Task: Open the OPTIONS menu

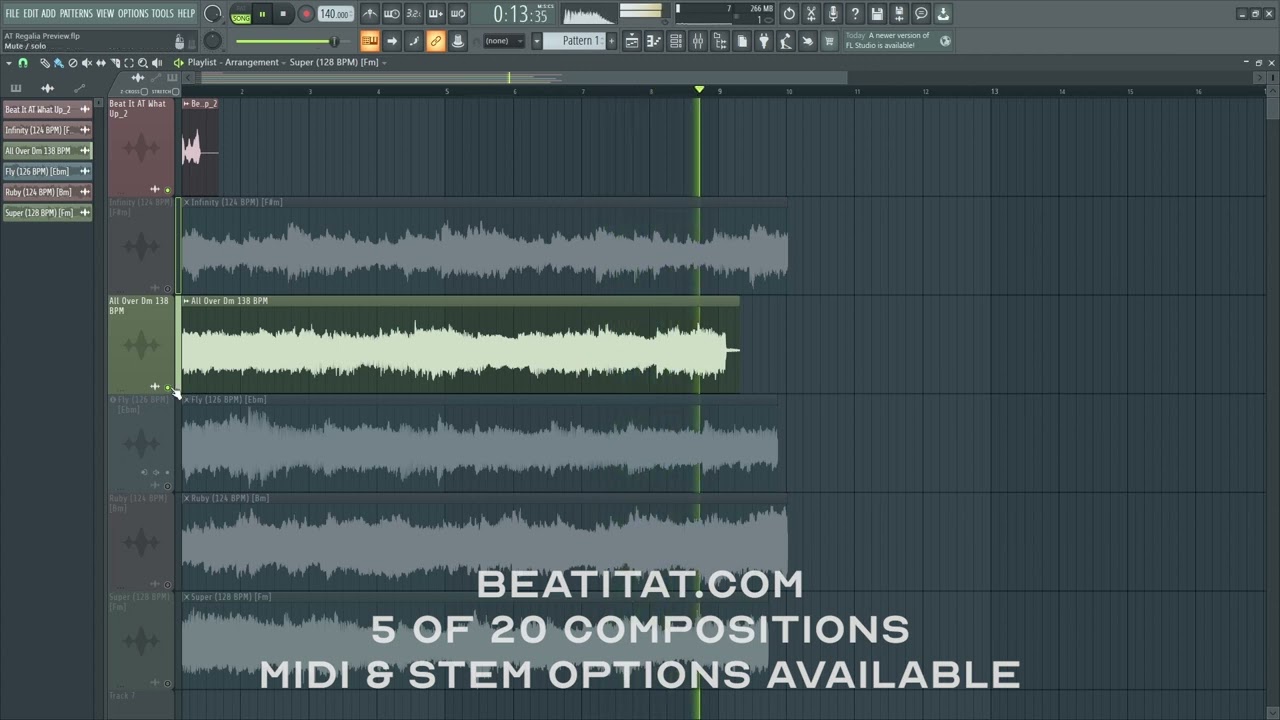Action: 133,13
